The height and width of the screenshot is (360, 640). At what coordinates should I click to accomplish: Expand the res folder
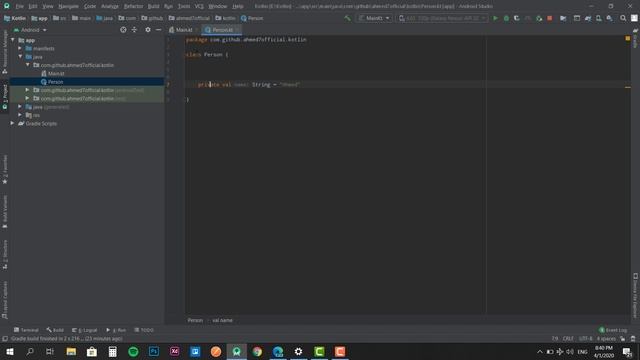20,115
